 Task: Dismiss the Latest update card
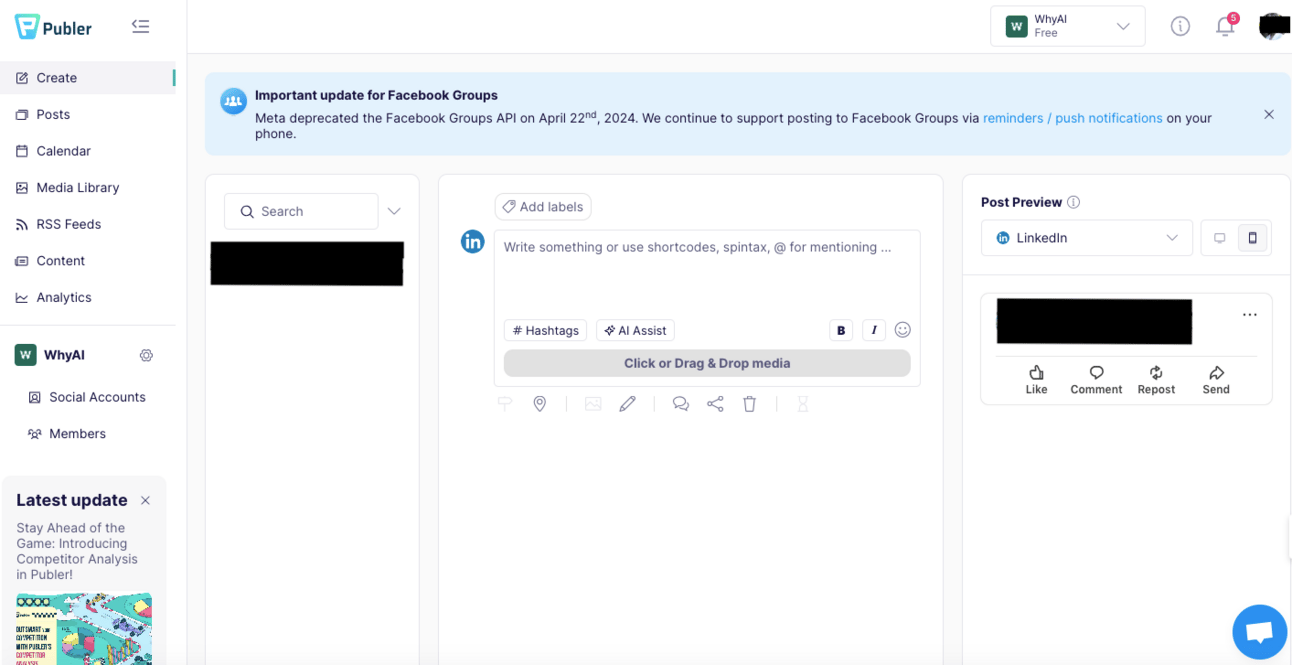(145, 500)
